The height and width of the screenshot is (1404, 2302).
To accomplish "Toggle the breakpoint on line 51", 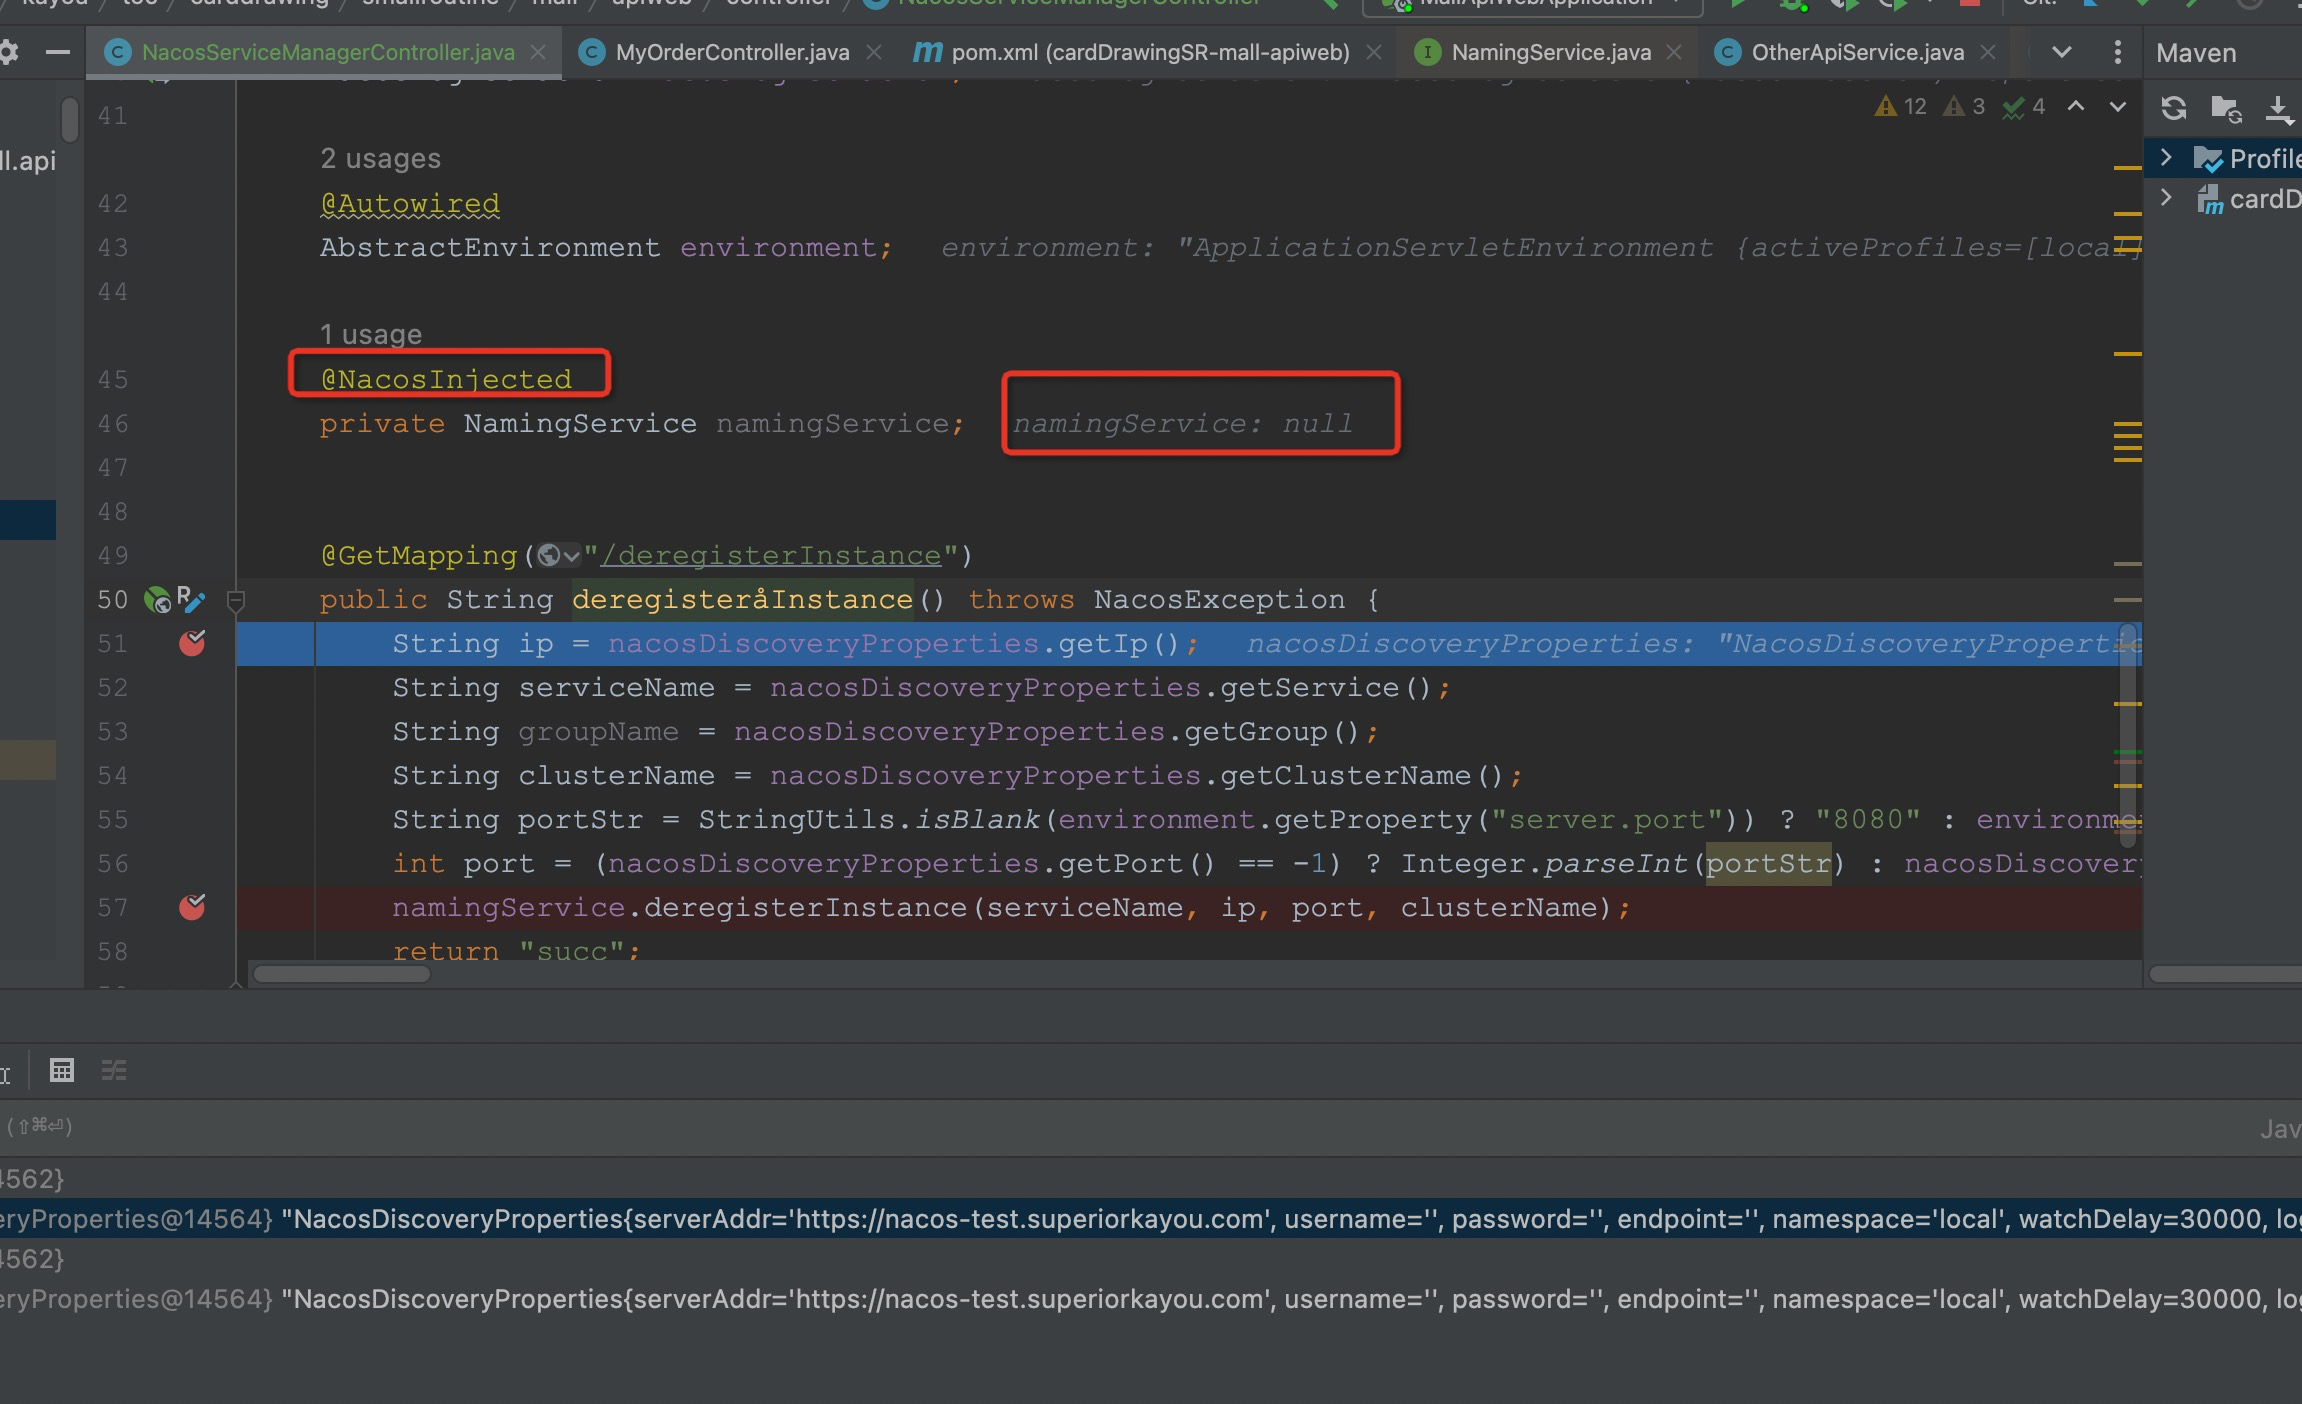I will click(192, 643).
